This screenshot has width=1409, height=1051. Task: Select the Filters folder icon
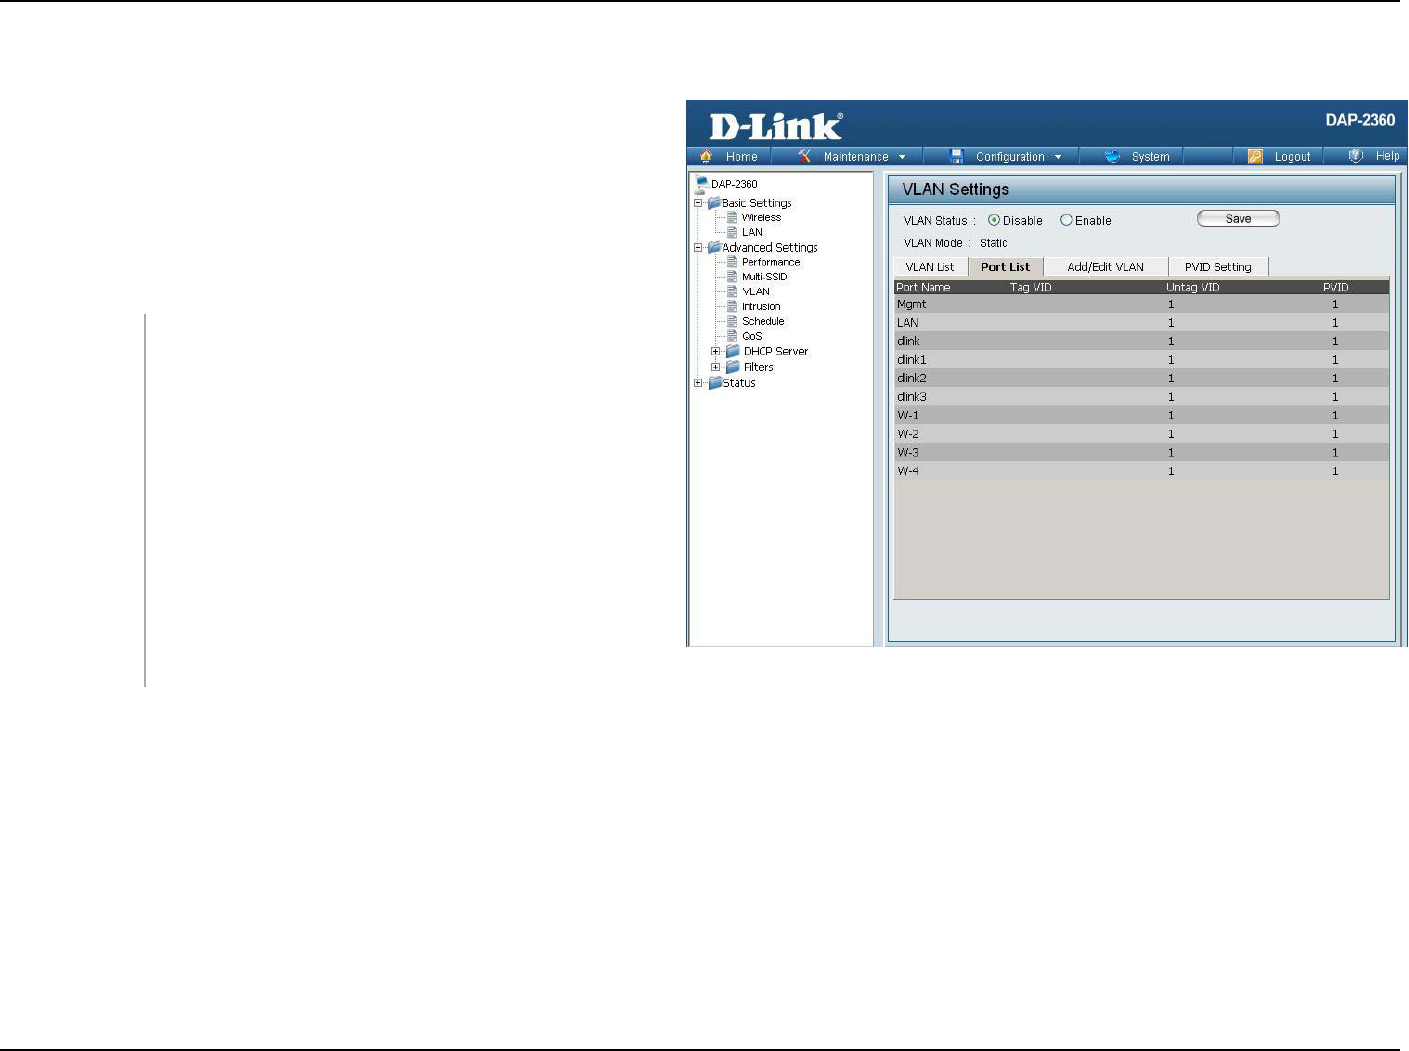click(733, 367)
